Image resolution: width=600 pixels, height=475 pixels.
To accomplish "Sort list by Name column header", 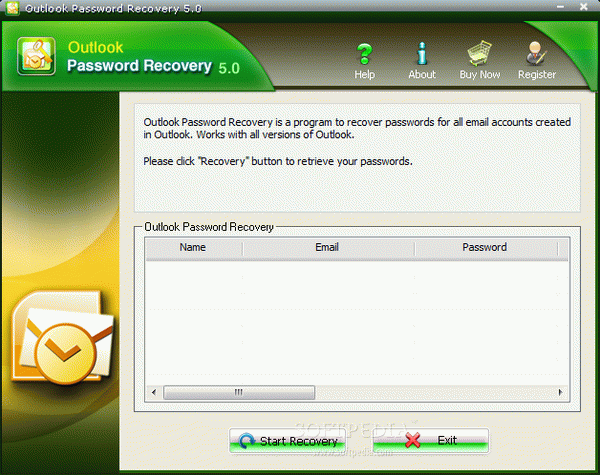I will tap(194, 248).
